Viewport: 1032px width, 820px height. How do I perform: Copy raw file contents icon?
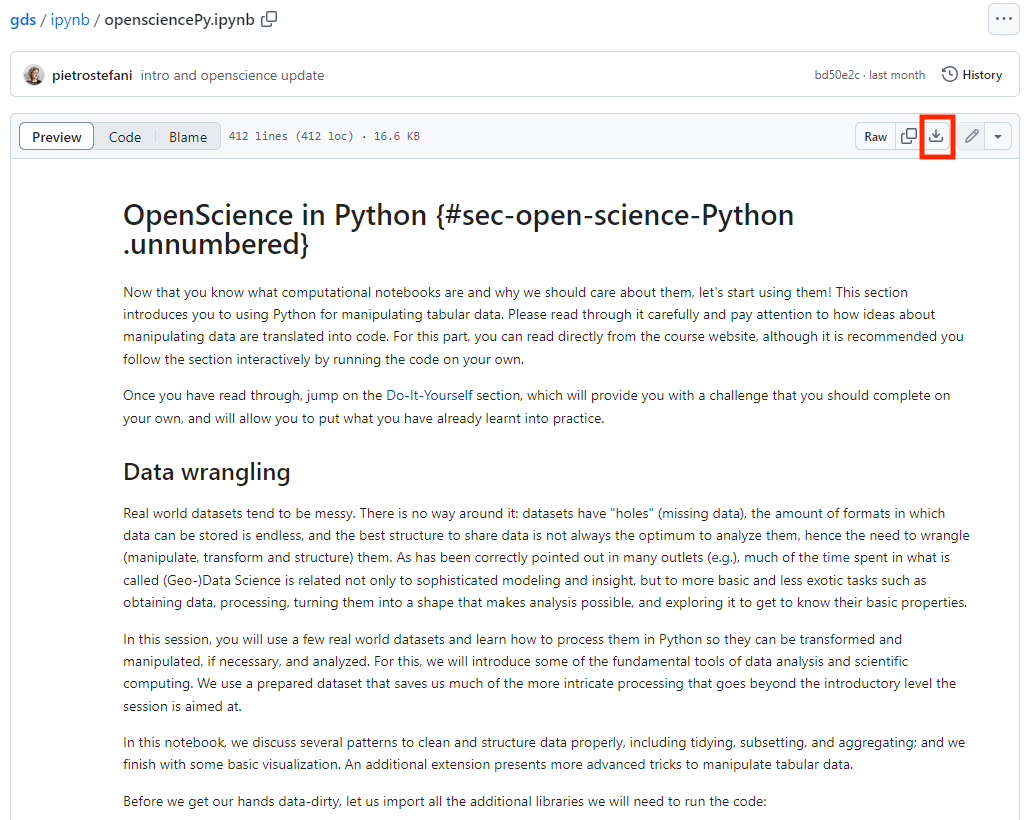click(x=908, y=136)
